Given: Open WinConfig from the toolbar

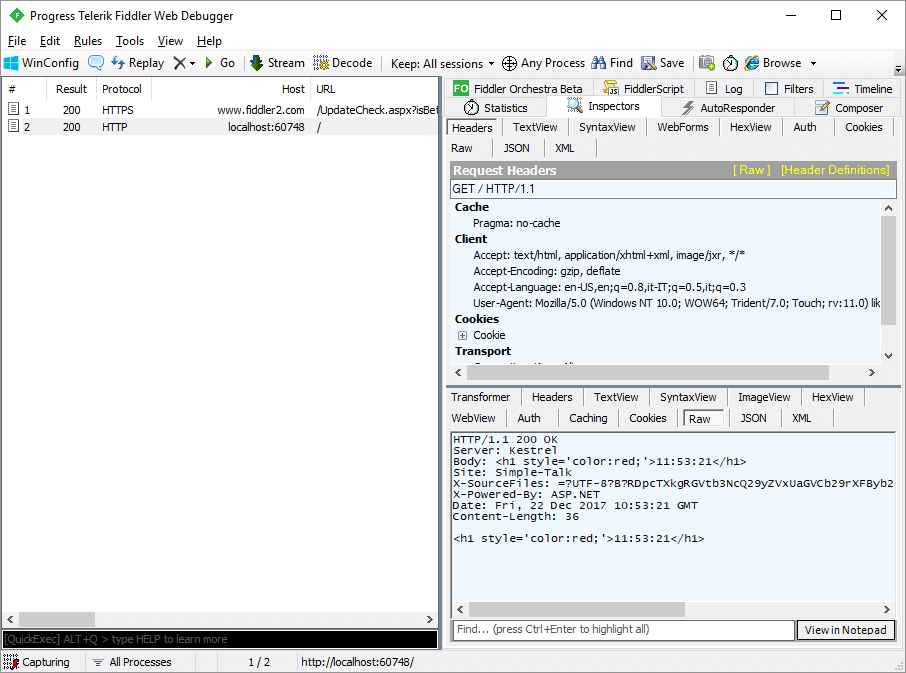Looking at the screenshot, I should 41,63.
